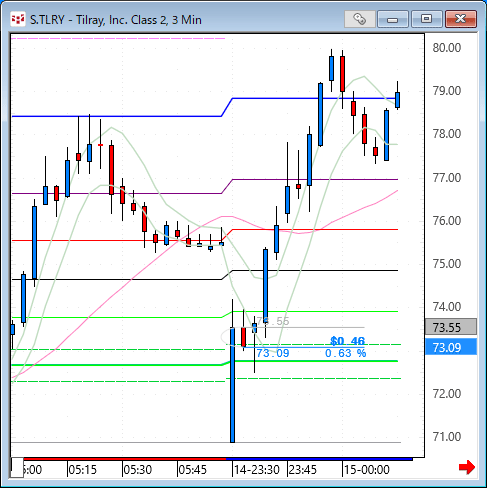Click the title text S.TLRY Tilray 3 Min

116,20
